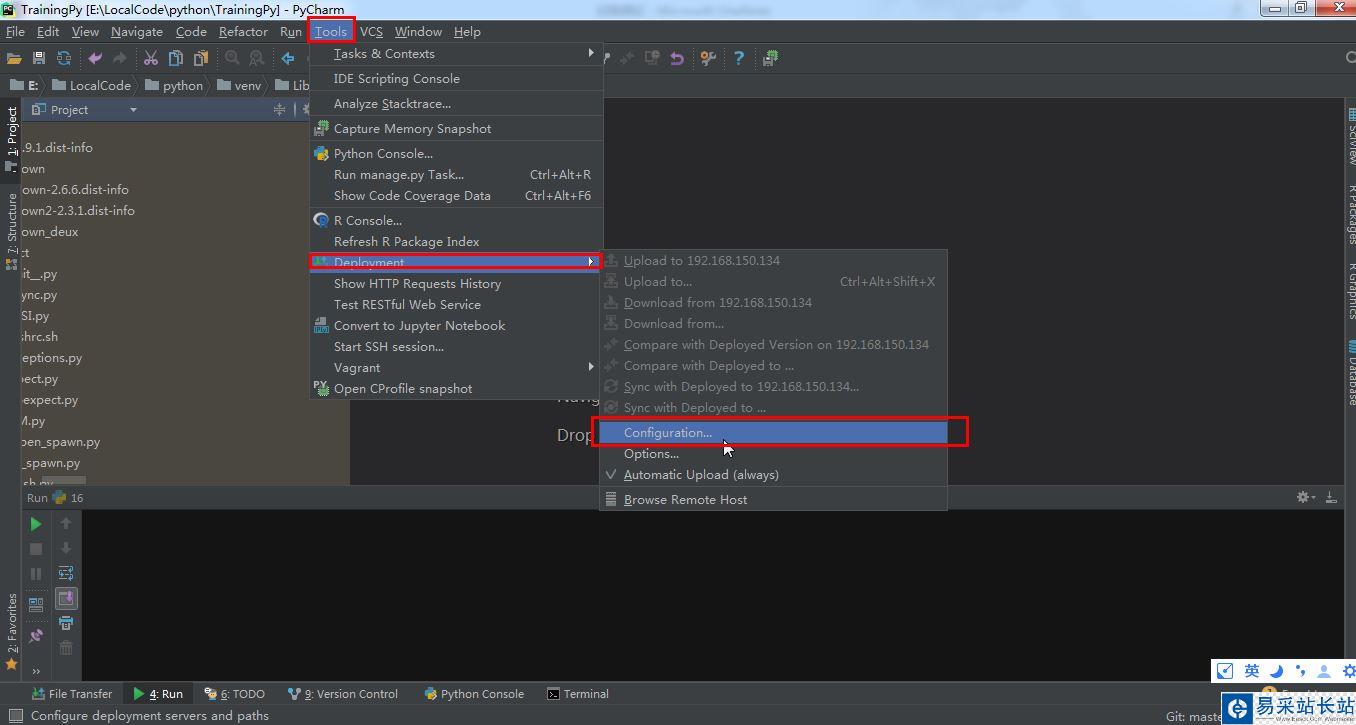Open the 9: Version Control tab
The image size is (1356, 725).
point(342,694)
